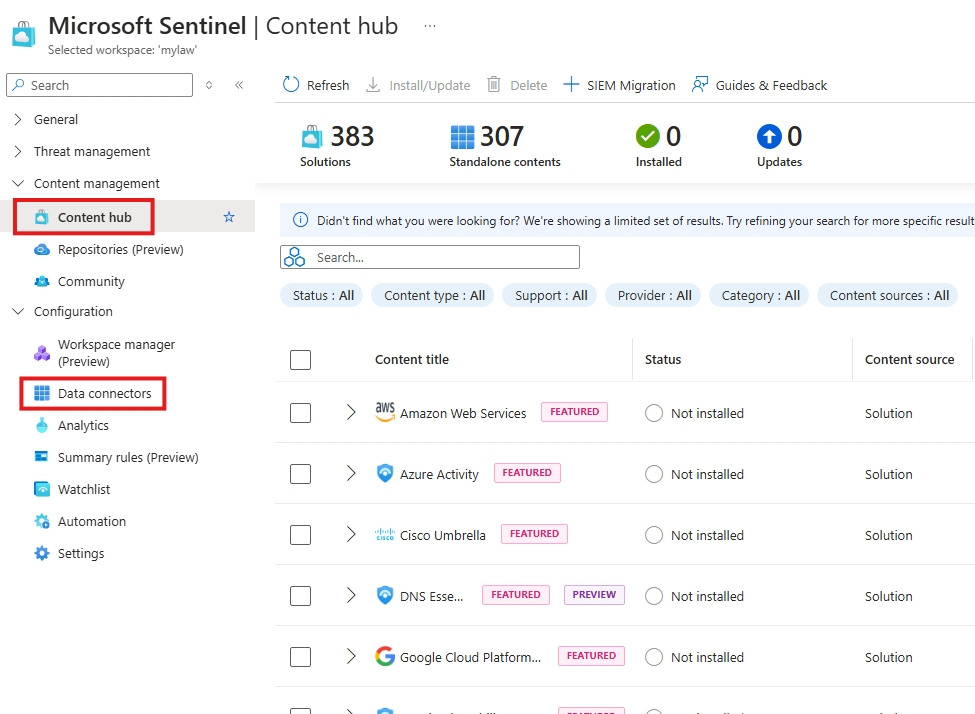
Task: Open Analytics page
Action: (83, 425)
